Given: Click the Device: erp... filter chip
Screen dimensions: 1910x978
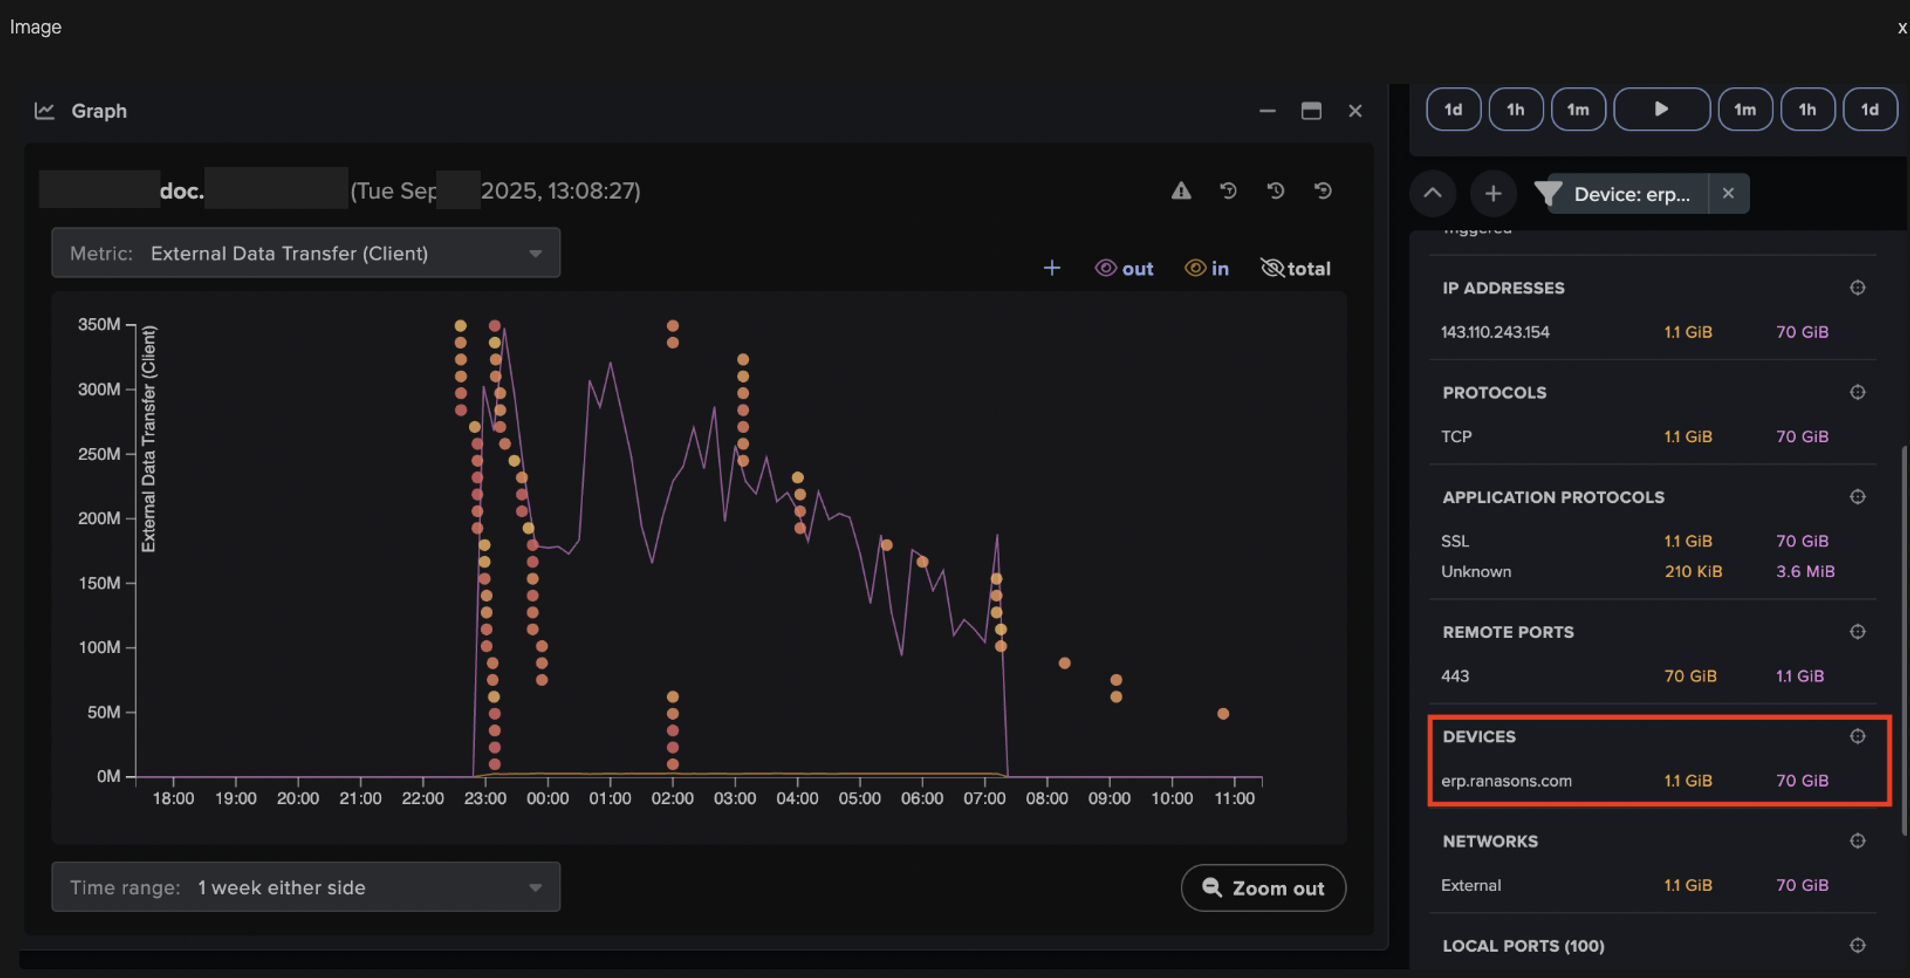Looking at the screenshot, I should point(1631,194).
